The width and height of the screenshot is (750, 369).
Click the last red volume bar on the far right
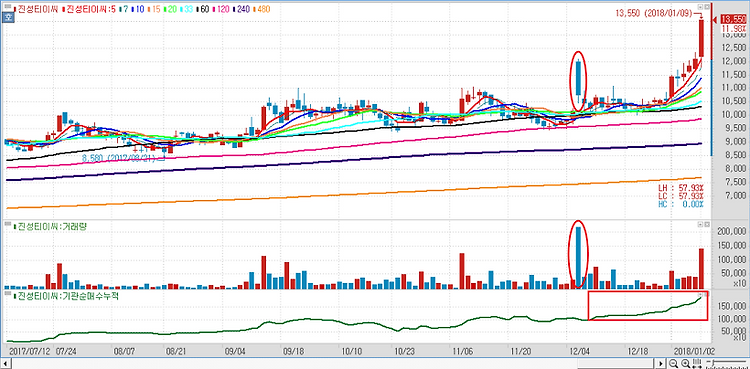(x=701, y=268)
